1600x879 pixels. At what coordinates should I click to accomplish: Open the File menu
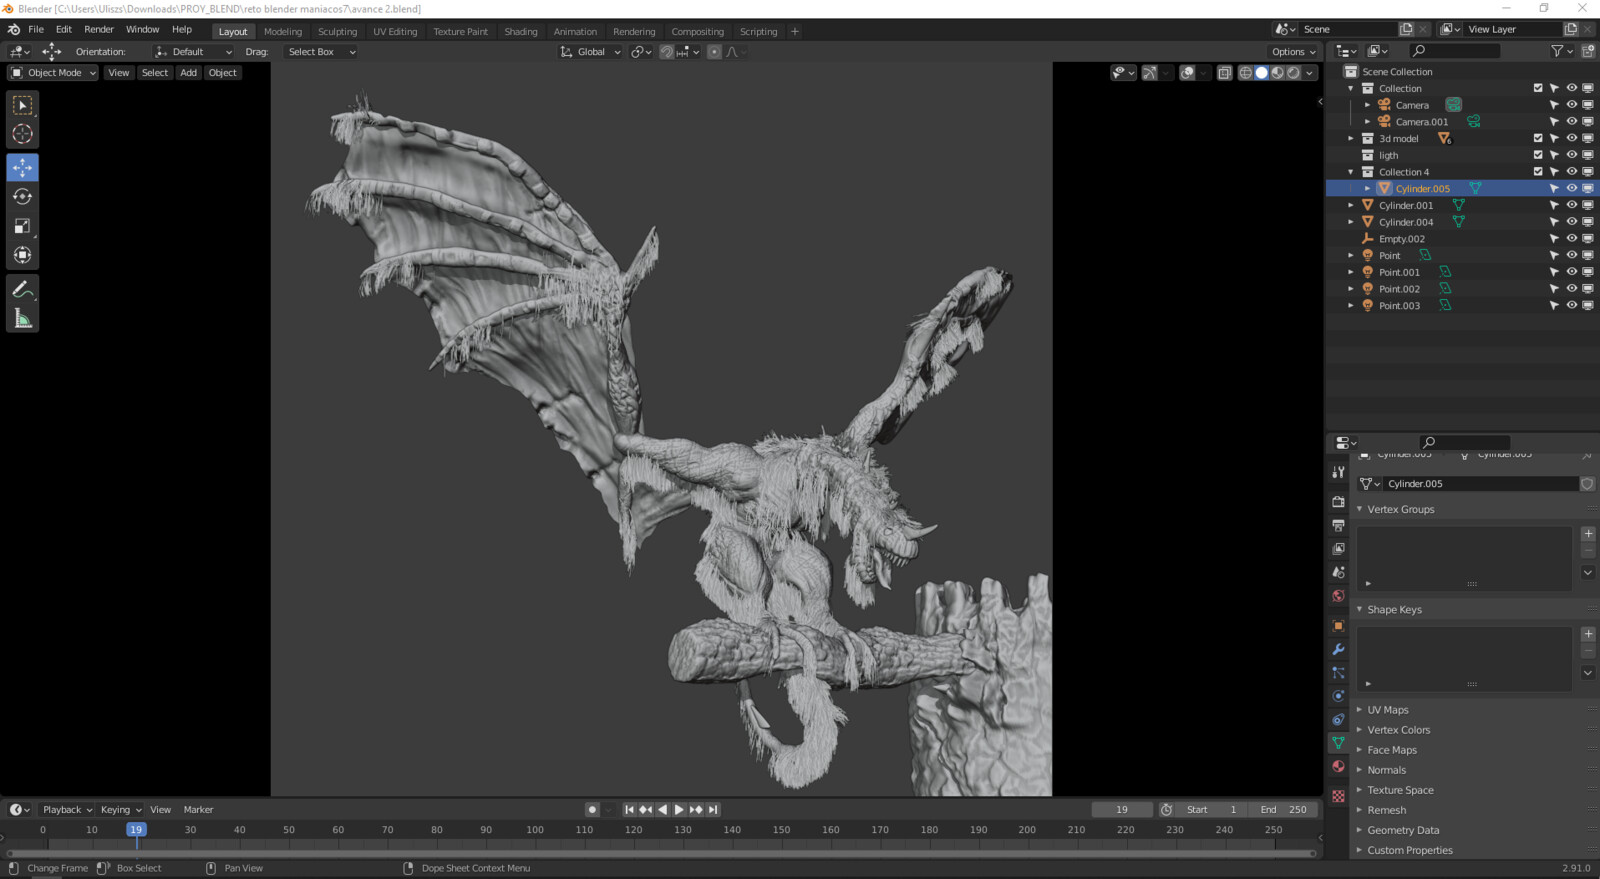[x=36, y=30]
